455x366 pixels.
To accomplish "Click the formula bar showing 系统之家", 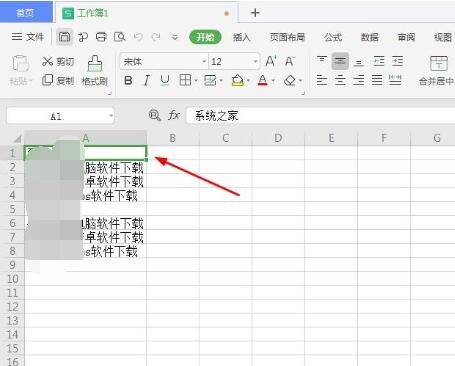I will pos(321,116).
